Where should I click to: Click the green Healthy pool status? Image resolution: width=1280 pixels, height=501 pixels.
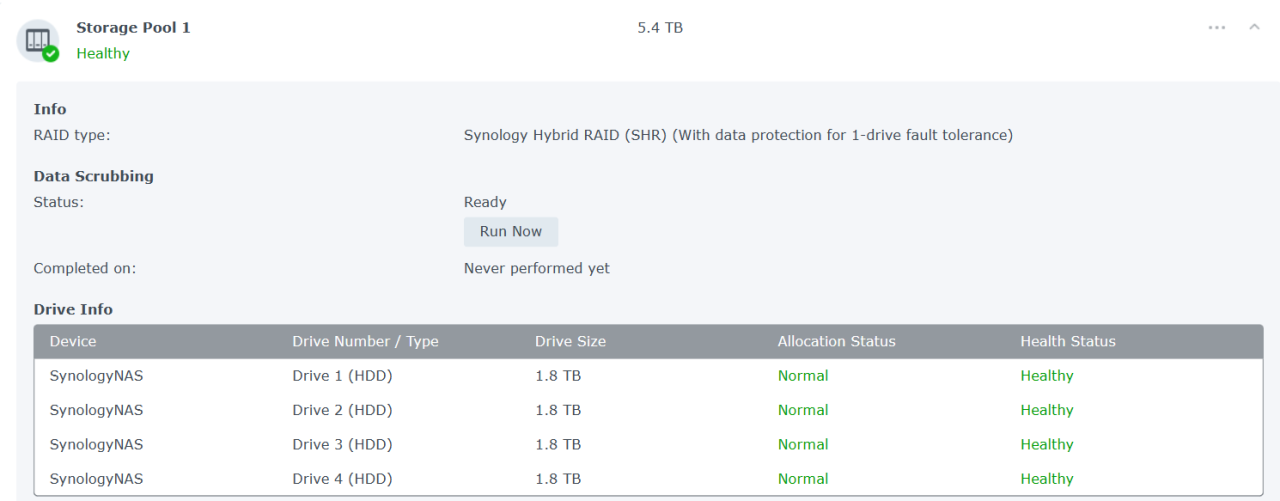(x=103, y=54)
